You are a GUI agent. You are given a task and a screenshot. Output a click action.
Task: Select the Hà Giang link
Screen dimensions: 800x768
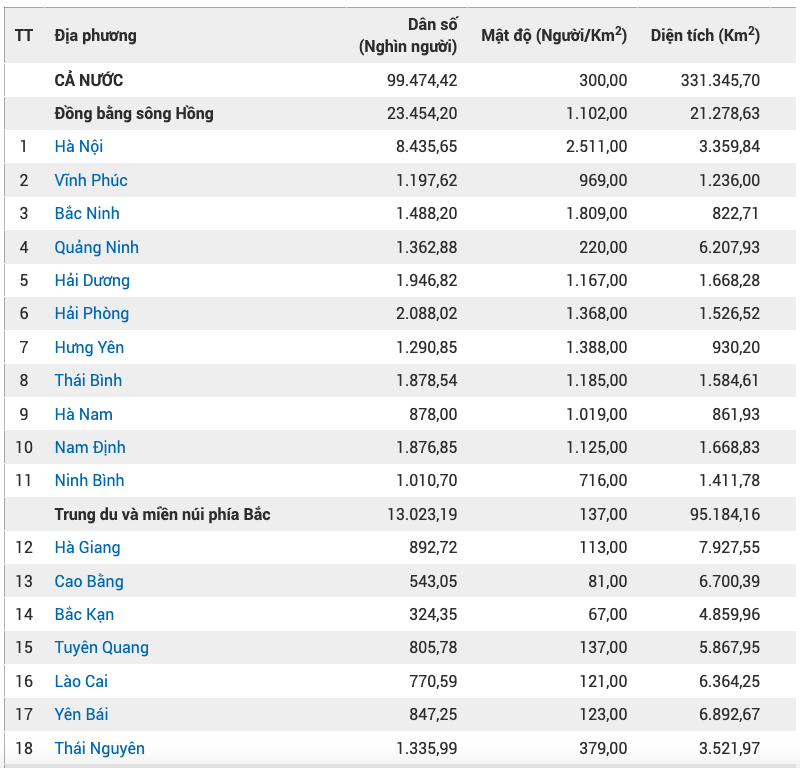point(87,547)
